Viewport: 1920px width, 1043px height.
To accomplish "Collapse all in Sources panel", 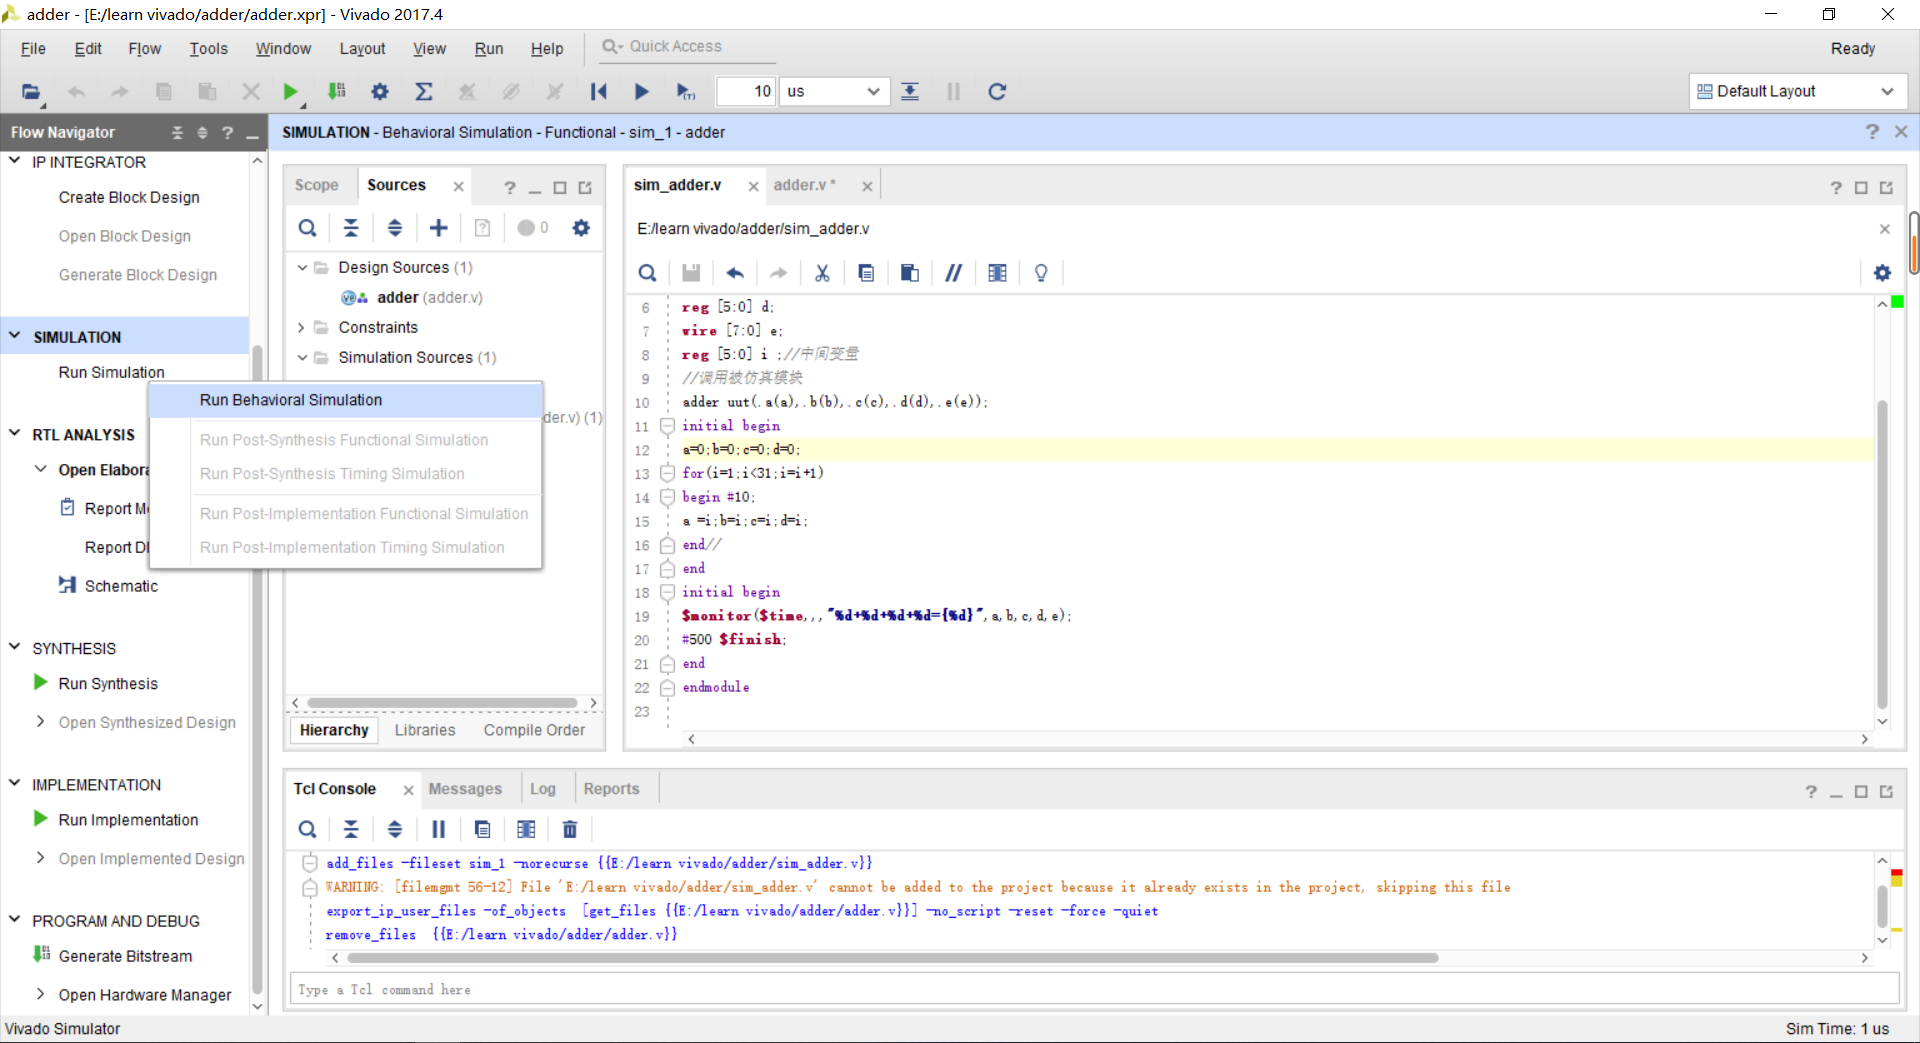I will (x=351, y=228).
